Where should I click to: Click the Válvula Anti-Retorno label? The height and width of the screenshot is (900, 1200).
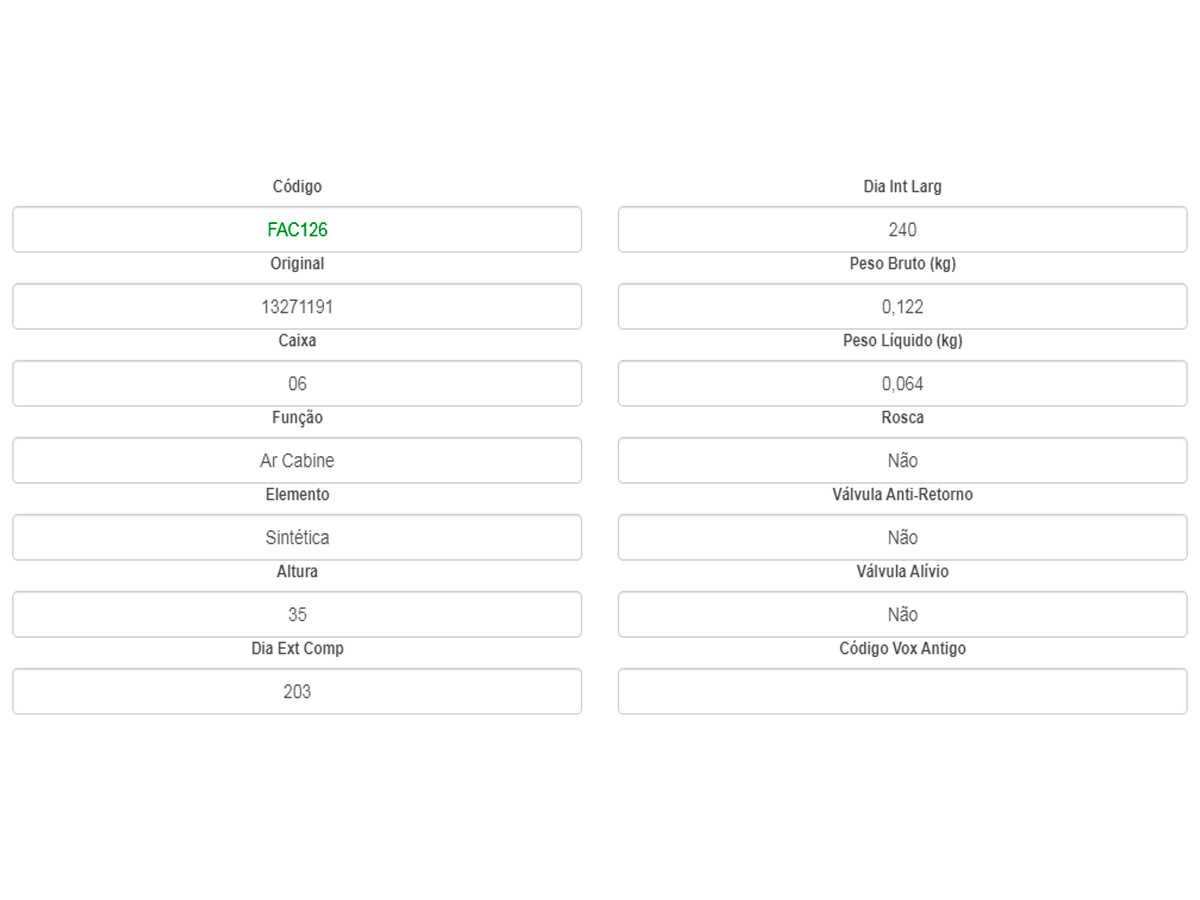click(902, 495)
